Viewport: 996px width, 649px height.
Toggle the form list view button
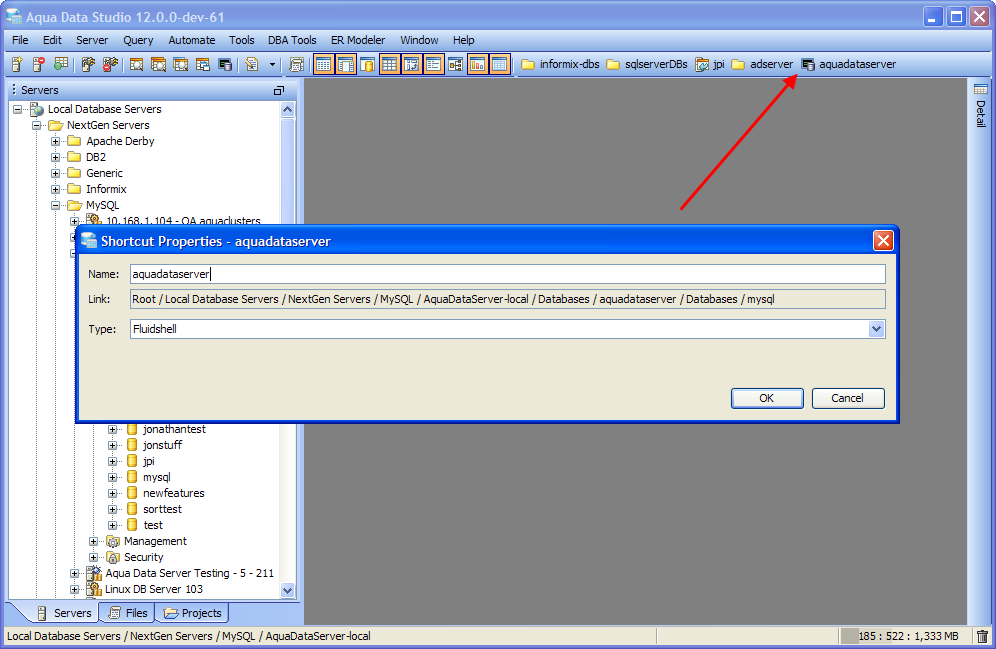coord(433,64)
